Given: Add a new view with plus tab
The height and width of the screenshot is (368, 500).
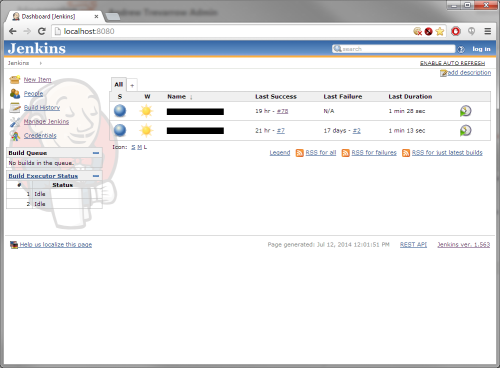Looking at the screenshot, I should coord(132,86).
